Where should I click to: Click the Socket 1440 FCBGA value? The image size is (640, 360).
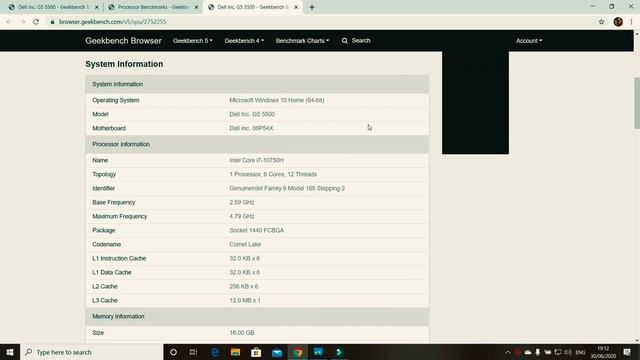click(256, 231)
